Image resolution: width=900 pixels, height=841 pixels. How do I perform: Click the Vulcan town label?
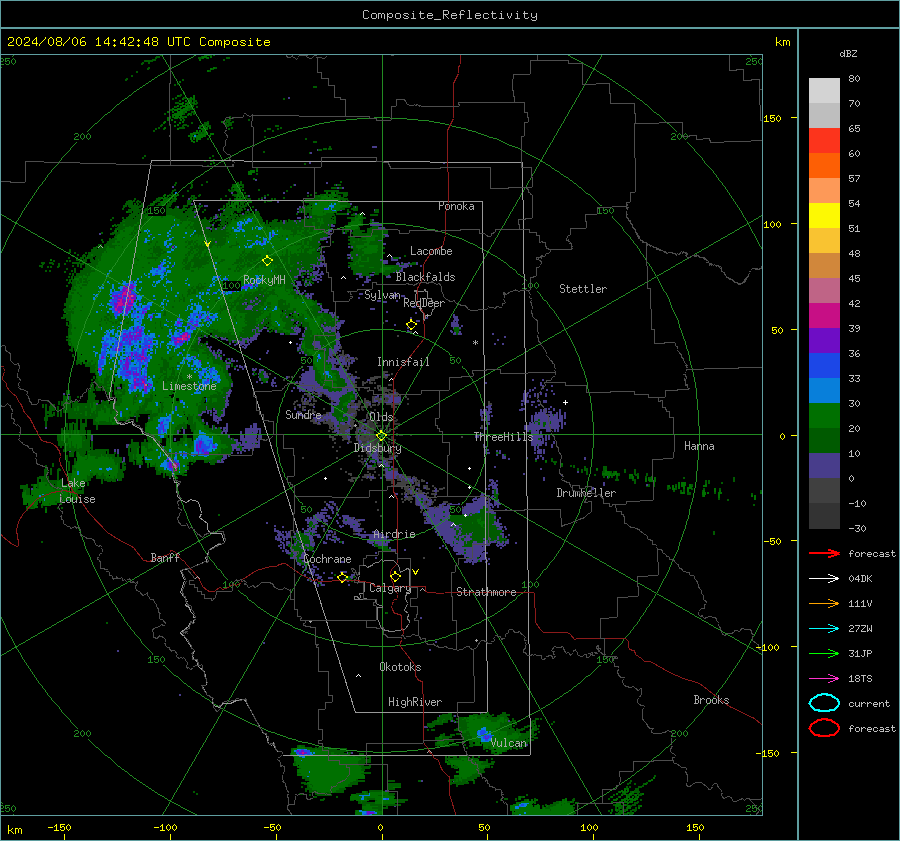click(x=508, y=743)
